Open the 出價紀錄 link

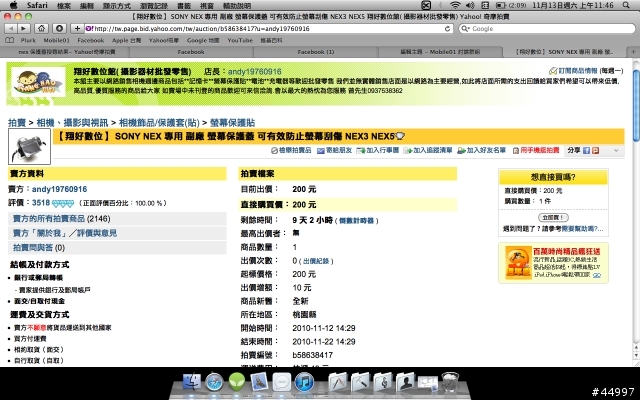coord(316,261)
